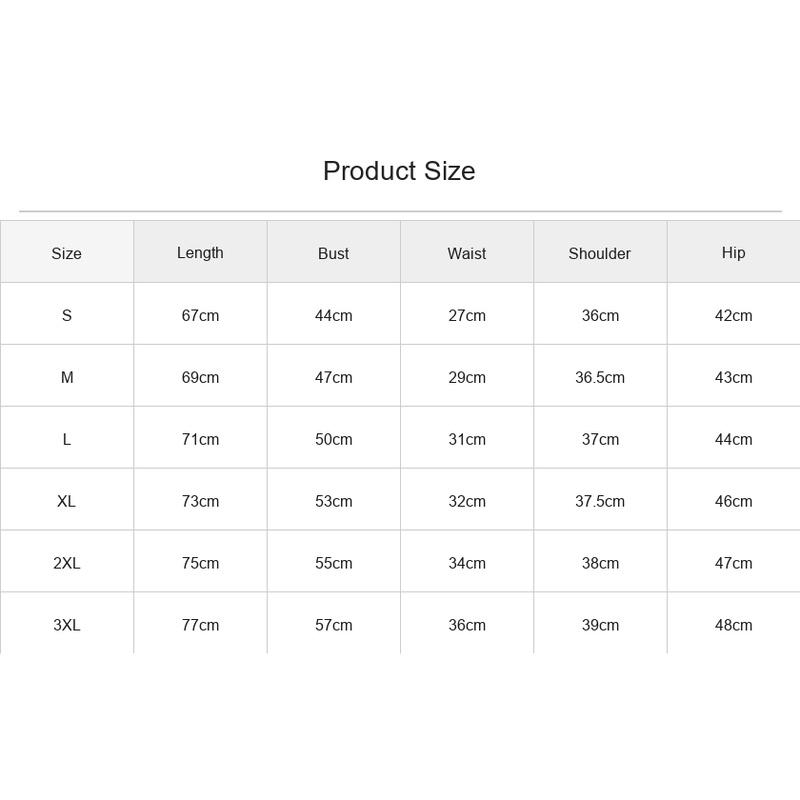This screenshot has height=800, width=800.
Task: Click the 31cm waist cell
Action: coord(466,439)
